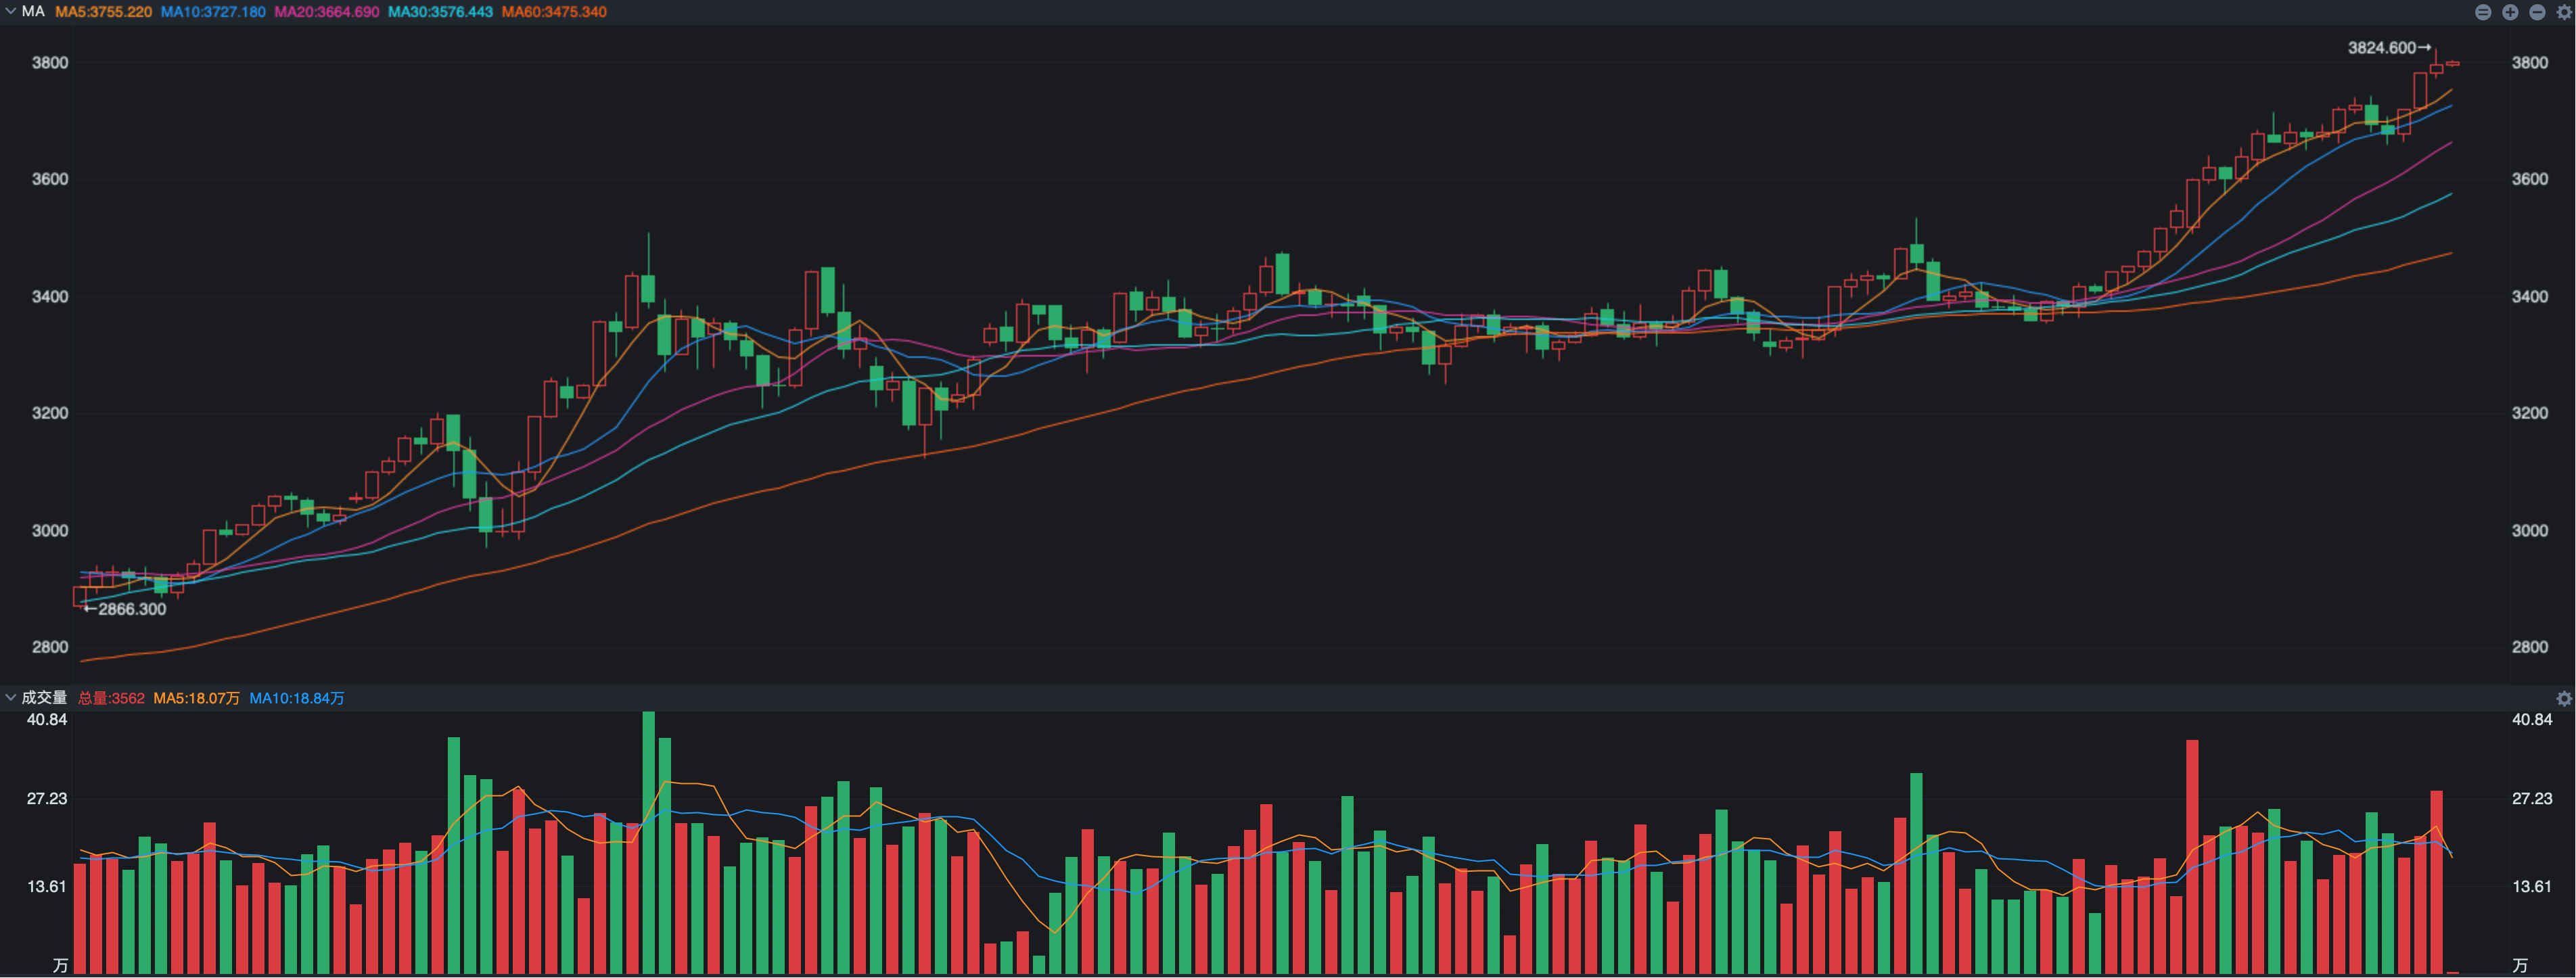Open 成交量 panel settings gear

click(2564, 698)
